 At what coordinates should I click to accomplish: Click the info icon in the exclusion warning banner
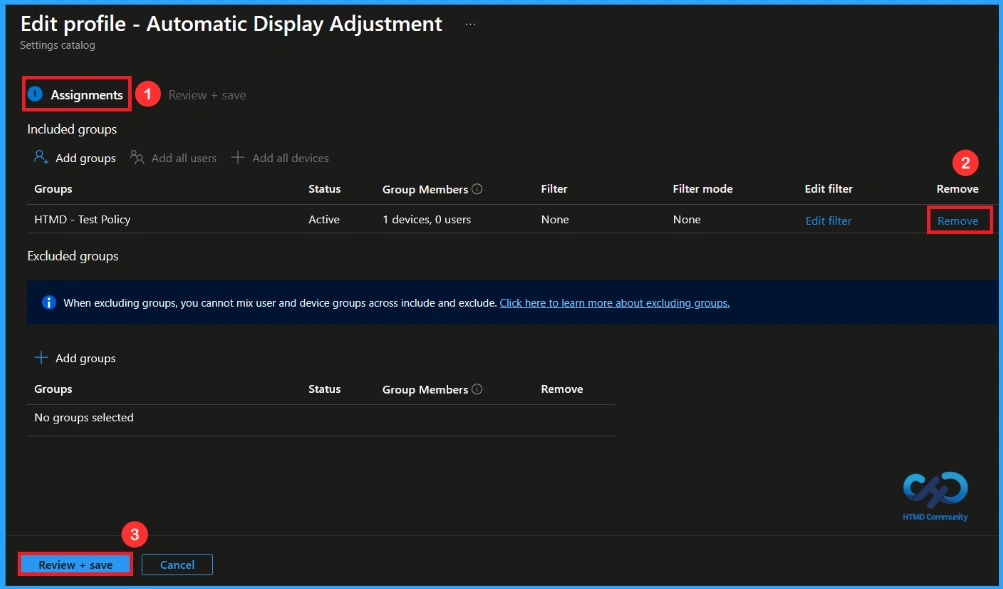click(48, 302)
